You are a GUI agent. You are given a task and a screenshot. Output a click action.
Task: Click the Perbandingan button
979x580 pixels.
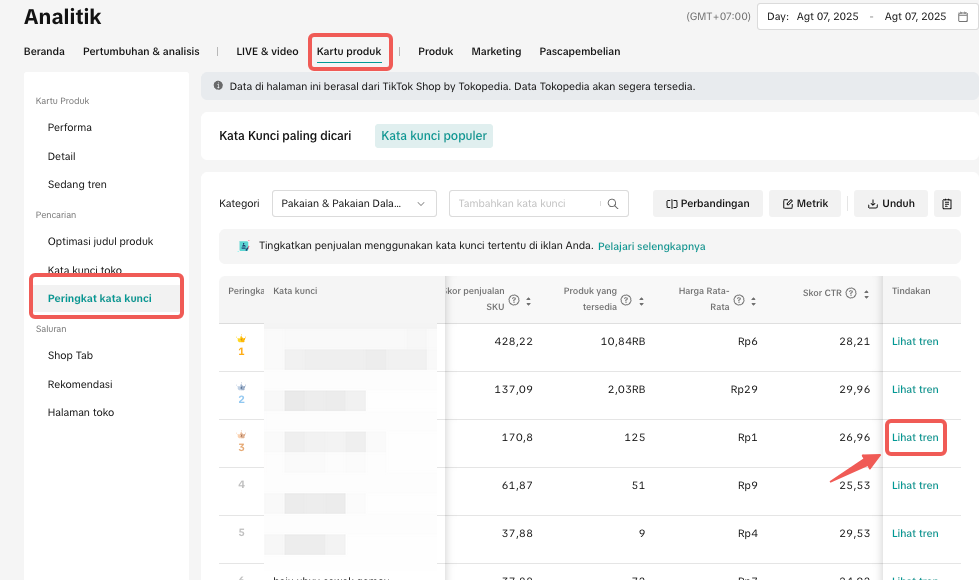(708, 204)
